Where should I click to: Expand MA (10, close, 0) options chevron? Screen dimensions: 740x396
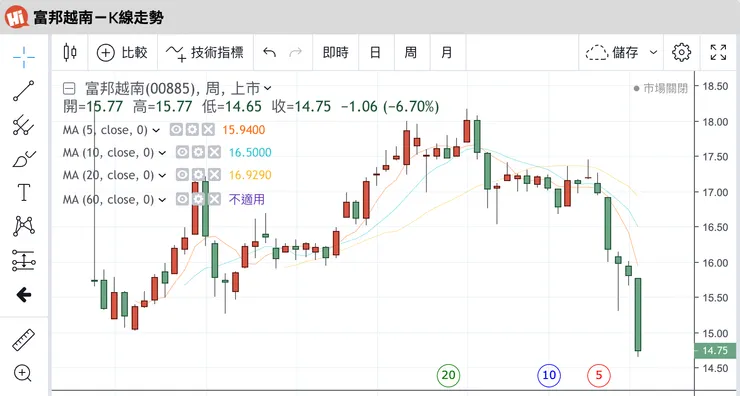click(162, 152)
